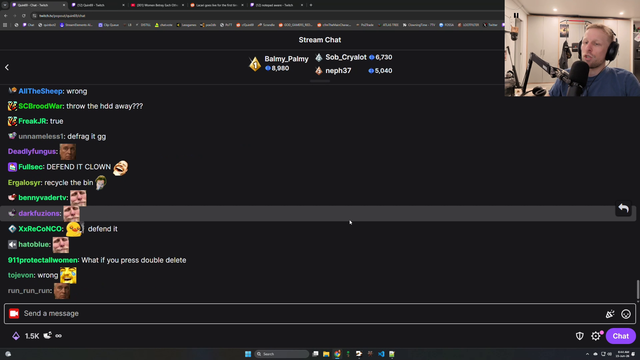This screenshot has height=360, width=640.
Task: Click username AllTheSheep in chat
Action: pyautogui.click(x=40, y=91)
